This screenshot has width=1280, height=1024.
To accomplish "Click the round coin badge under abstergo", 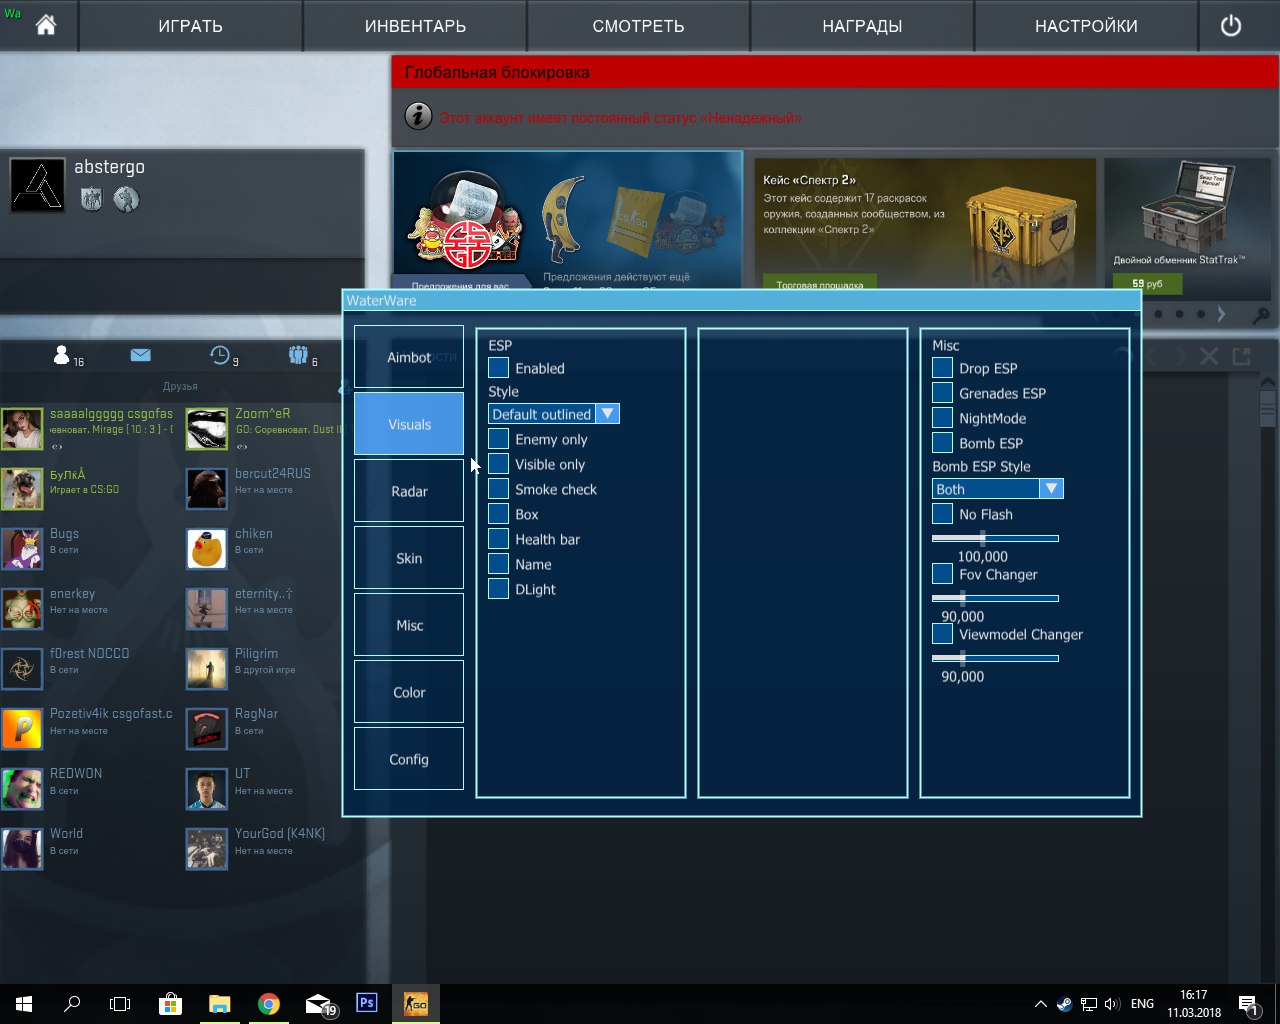I will pyautogui.click(x=126, y=199).
